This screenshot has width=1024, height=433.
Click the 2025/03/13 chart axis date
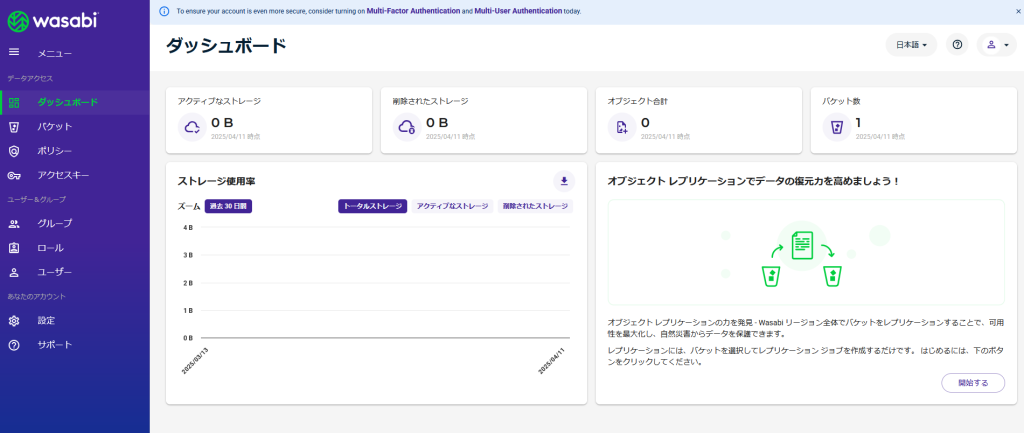pos(195,361)
